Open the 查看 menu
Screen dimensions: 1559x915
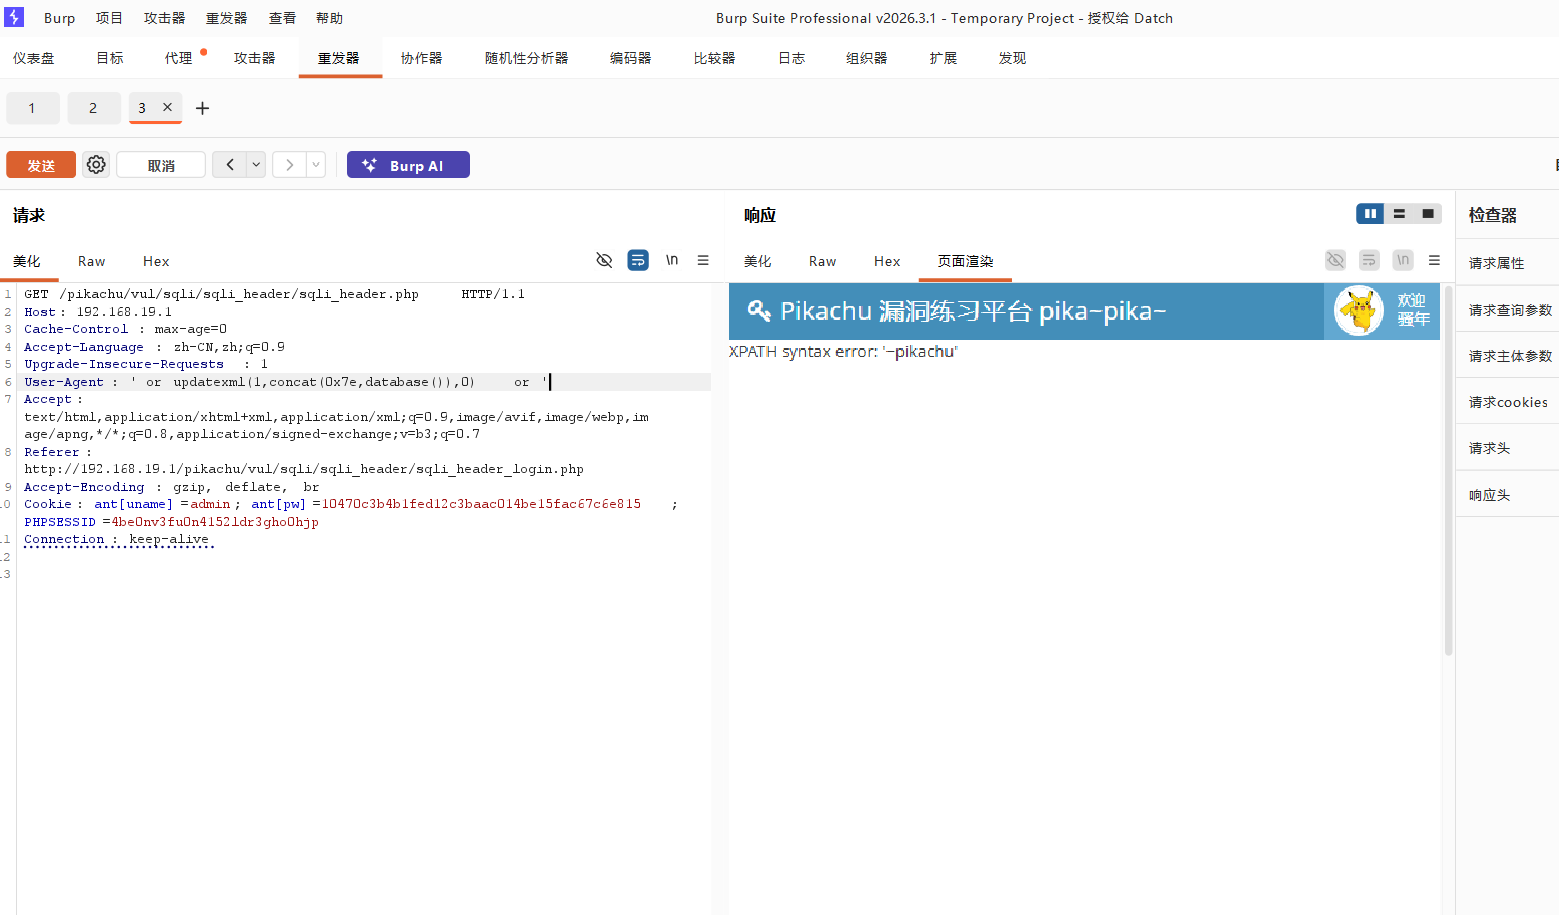pyautogui.click(x=282, y=18)
